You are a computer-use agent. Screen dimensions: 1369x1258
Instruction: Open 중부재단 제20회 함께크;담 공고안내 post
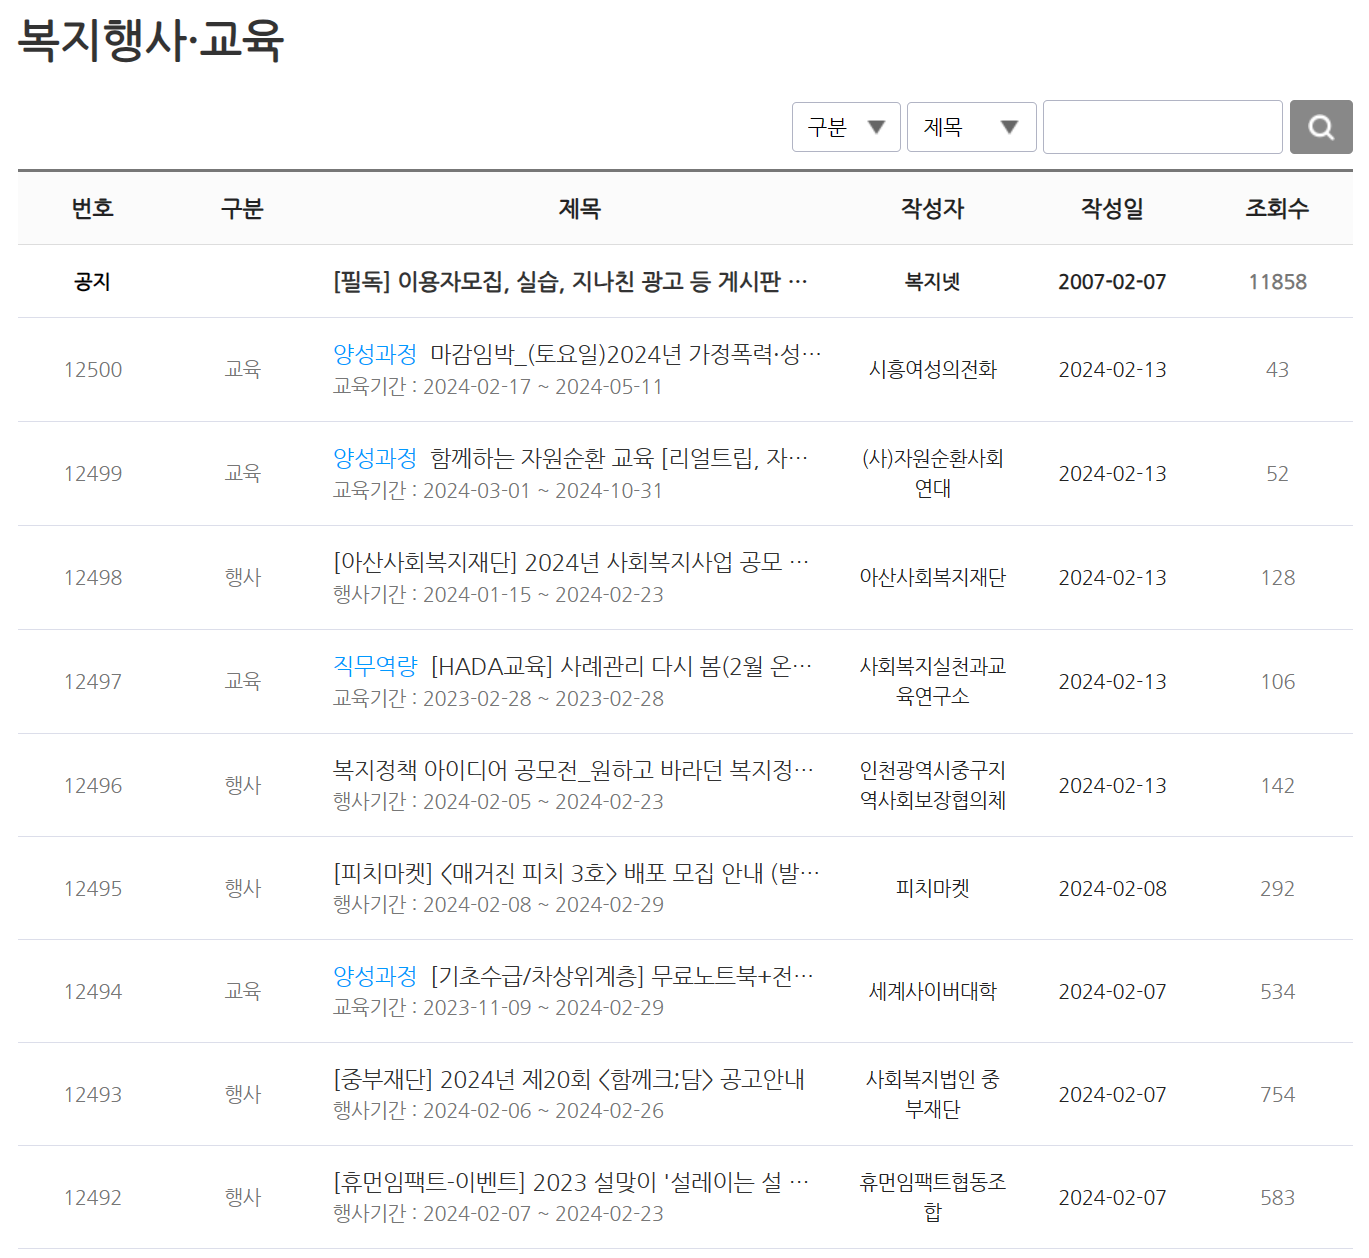coord(569,1079)
